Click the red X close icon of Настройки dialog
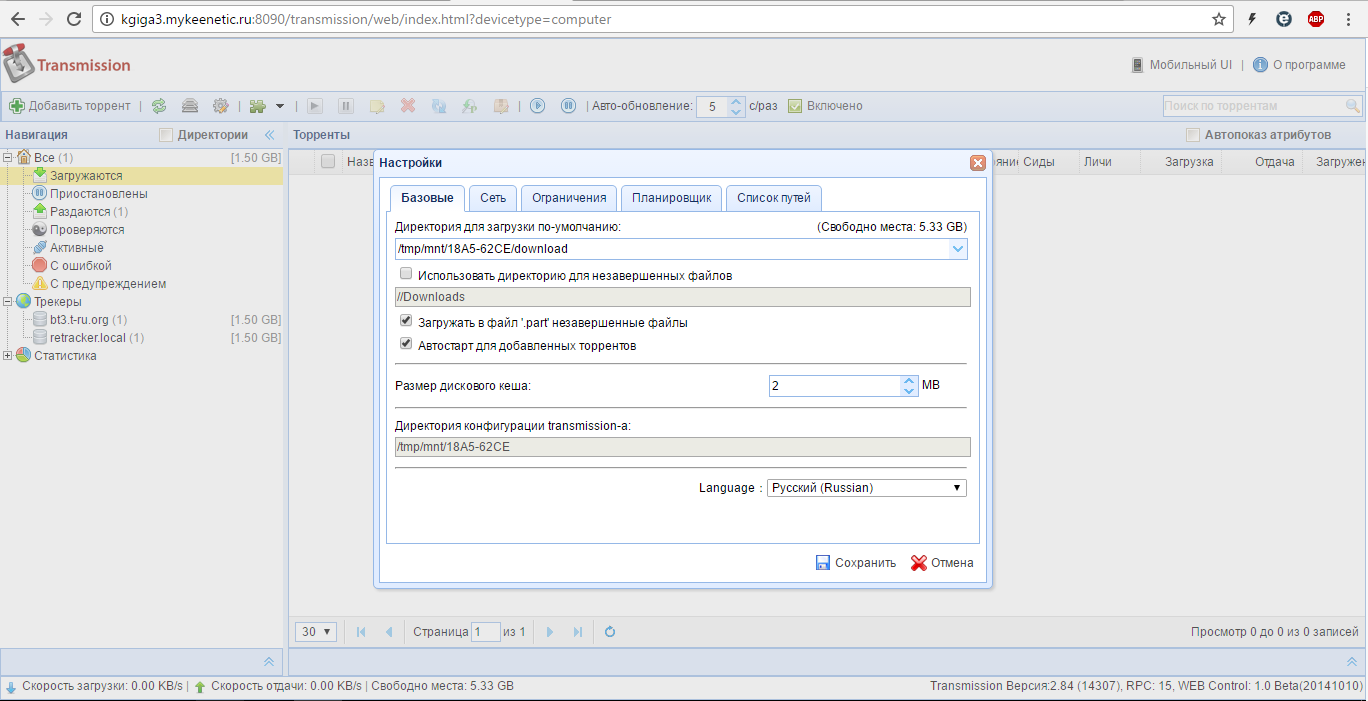 977,163
